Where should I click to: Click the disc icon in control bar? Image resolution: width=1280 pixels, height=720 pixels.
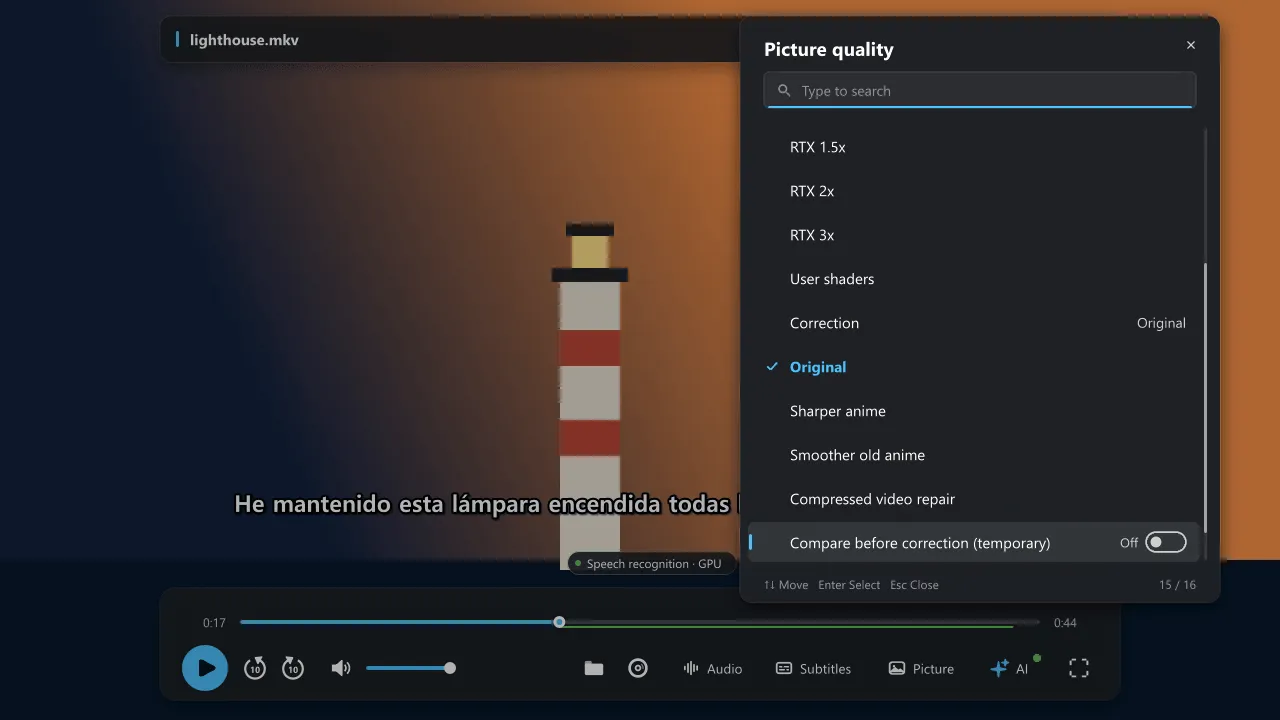[x=638, y=668]
